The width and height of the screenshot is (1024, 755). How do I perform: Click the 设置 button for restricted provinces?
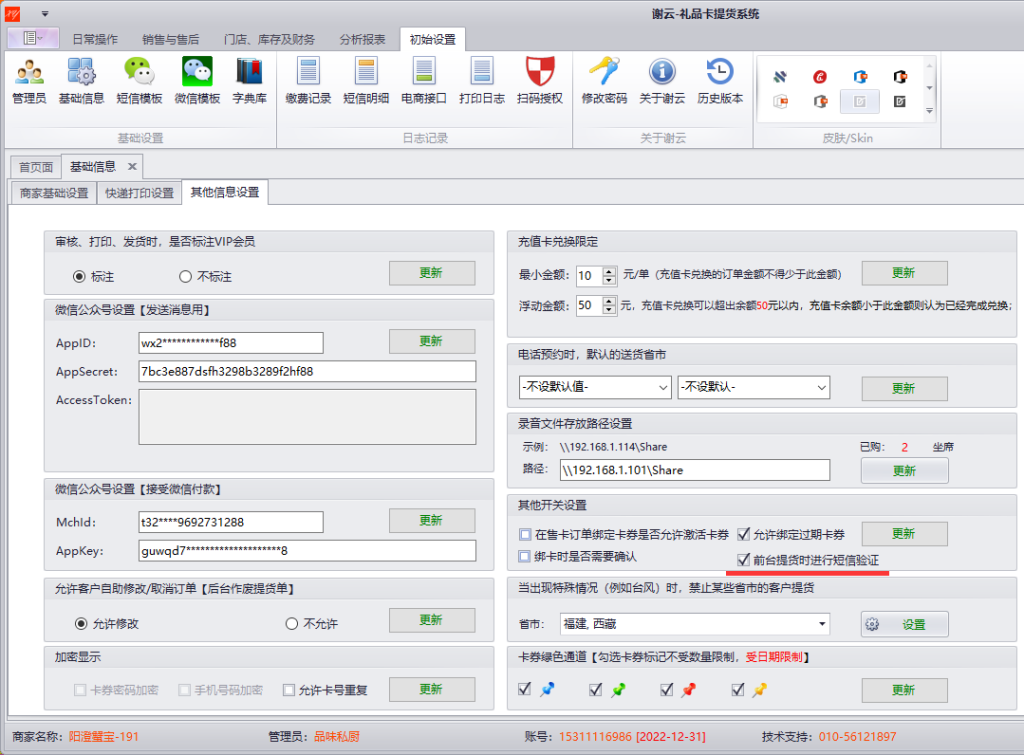904,624
